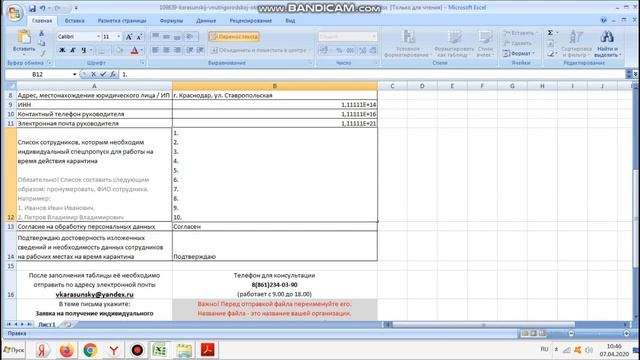Click the AutoSum sigma icon
The height and width of the screenshot is (360, 640).
click(550, 33)
